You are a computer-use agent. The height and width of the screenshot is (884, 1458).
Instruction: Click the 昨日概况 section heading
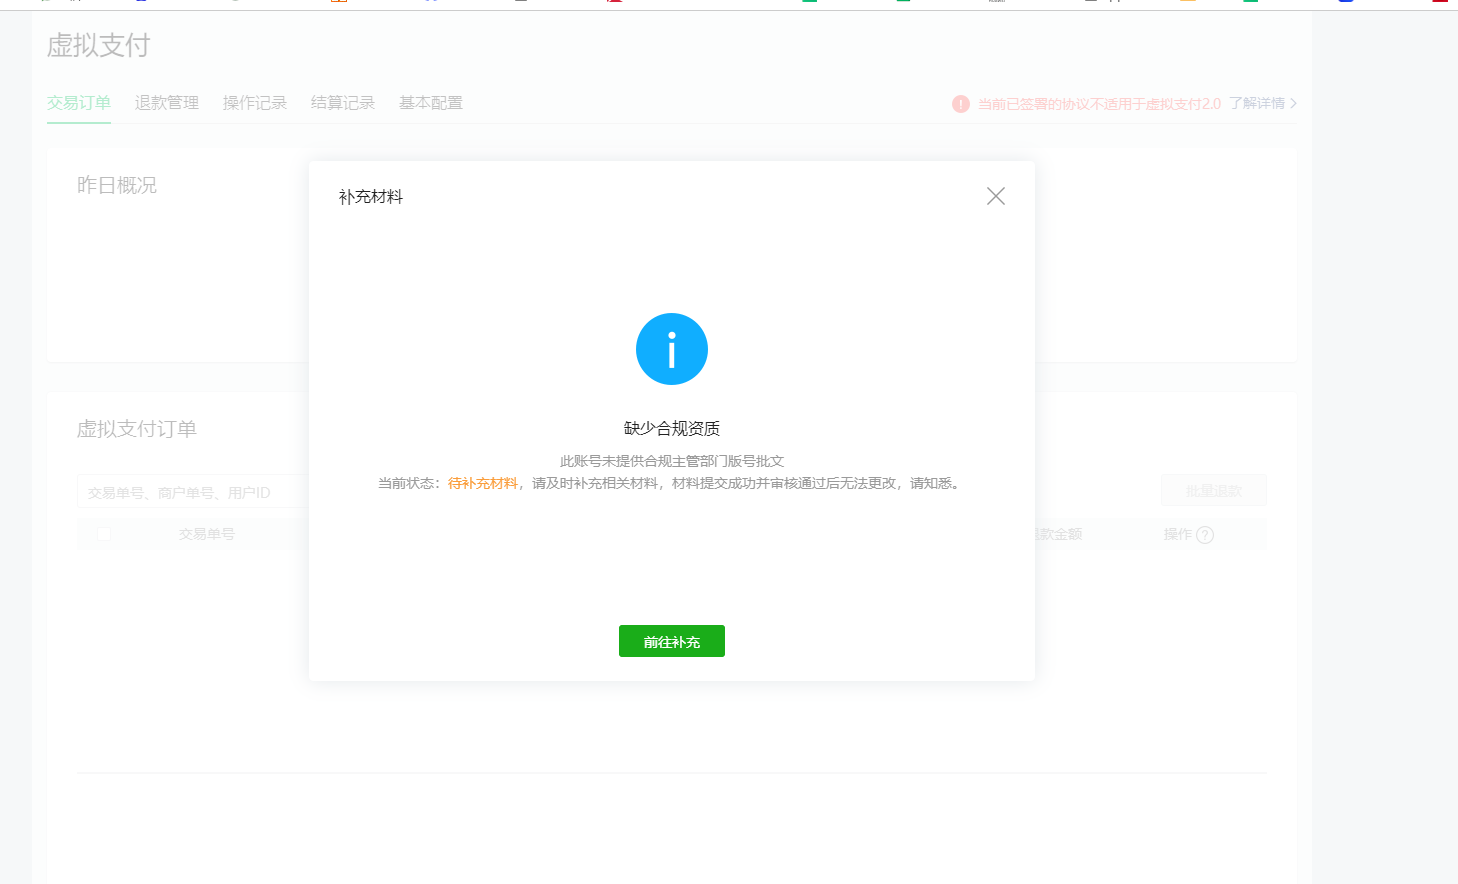coord(117,185)
